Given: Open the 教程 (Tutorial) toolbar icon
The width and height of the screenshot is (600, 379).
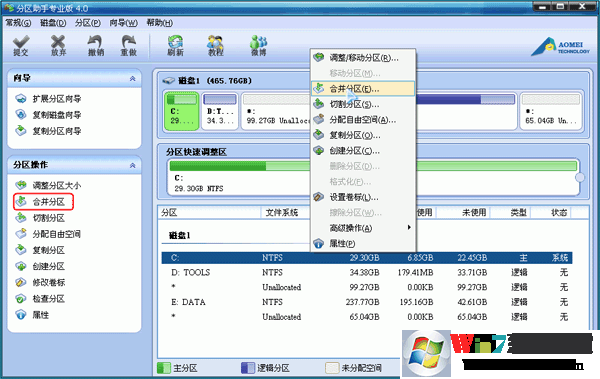Looking at the screenshot, I should [x=215, y=46].
